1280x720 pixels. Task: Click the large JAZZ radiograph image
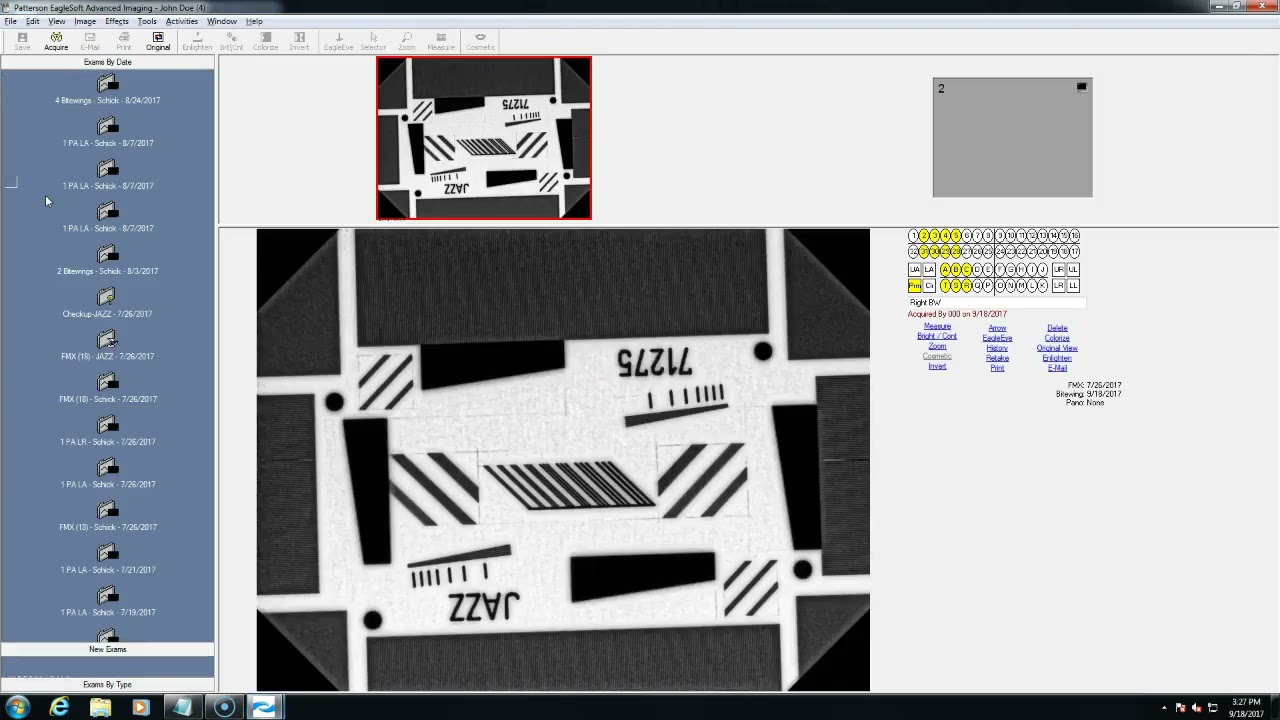pos(563,460)
